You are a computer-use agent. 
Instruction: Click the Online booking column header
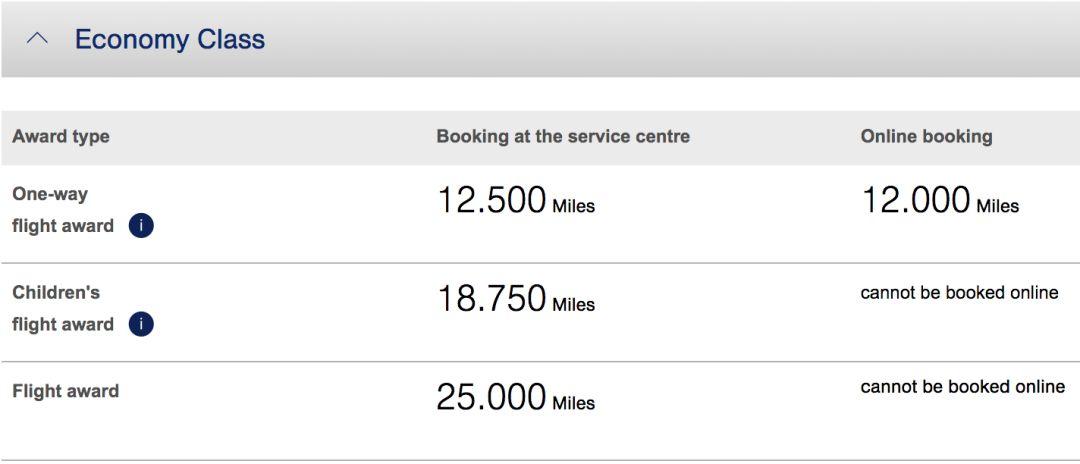[926, 136]
